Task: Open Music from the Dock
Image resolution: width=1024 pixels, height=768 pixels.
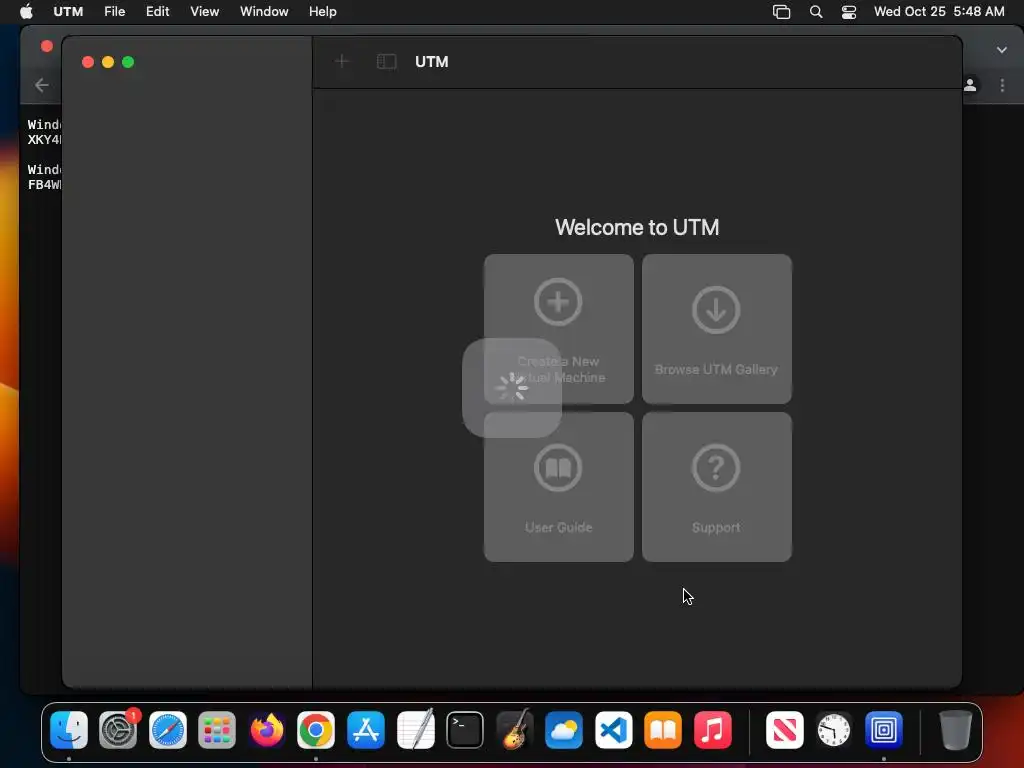Action: pyautogui.click(x=712, y=729)
